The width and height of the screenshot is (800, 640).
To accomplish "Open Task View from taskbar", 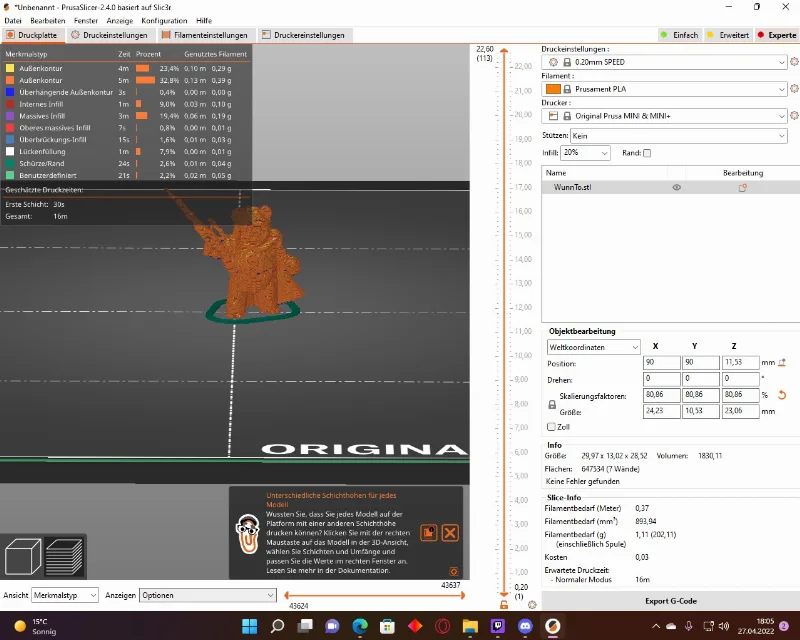I will [x=305, y=626].
